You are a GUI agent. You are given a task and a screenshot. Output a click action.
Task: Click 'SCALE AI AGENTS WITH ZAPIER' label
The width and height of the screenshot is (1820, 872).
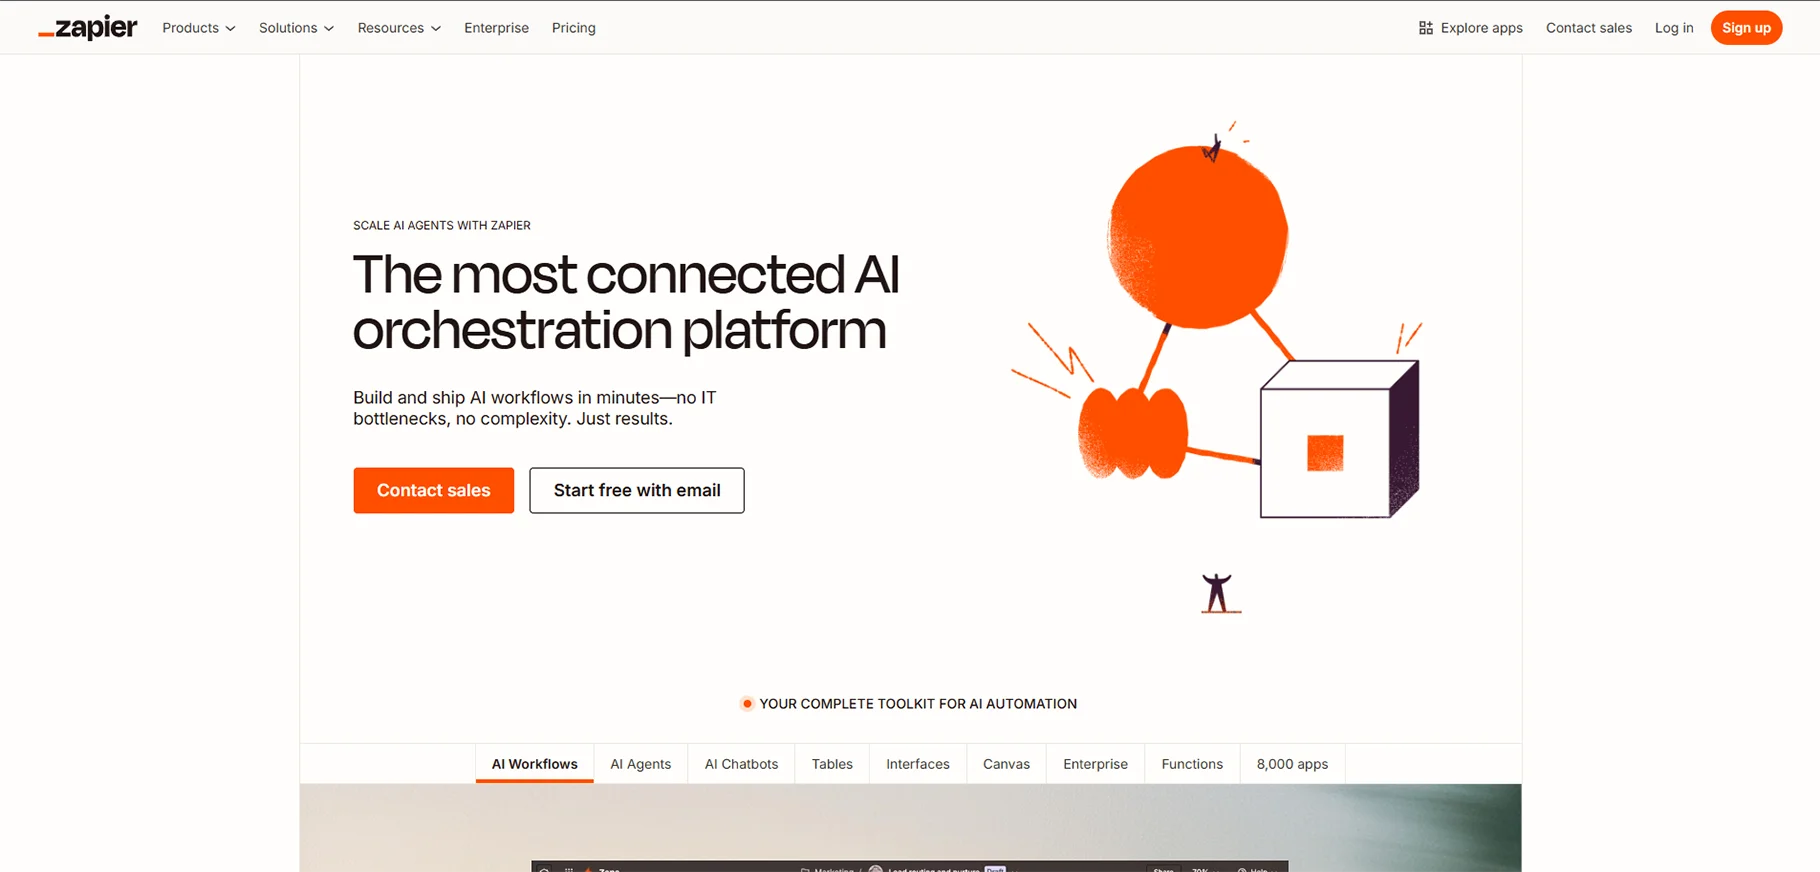click(x=442, y=226)
